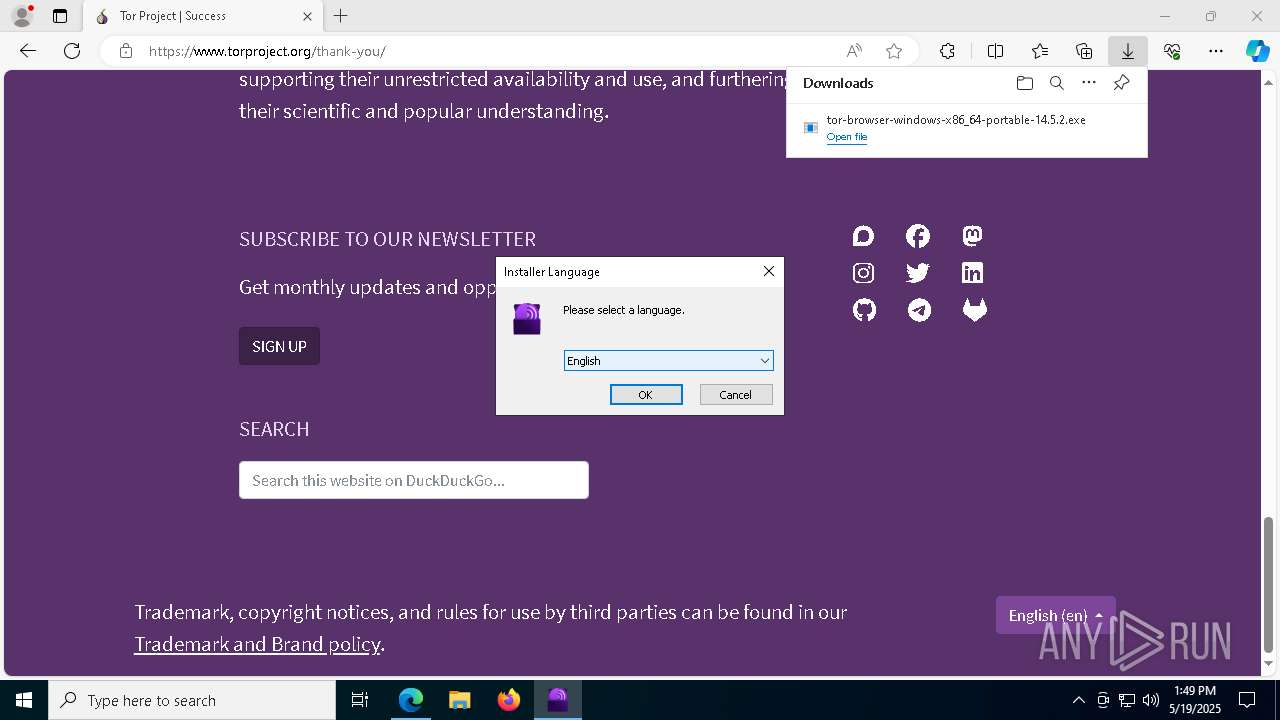Select Tor installer taskbar icon
The image size is (1280, 720).
(557, 700)
